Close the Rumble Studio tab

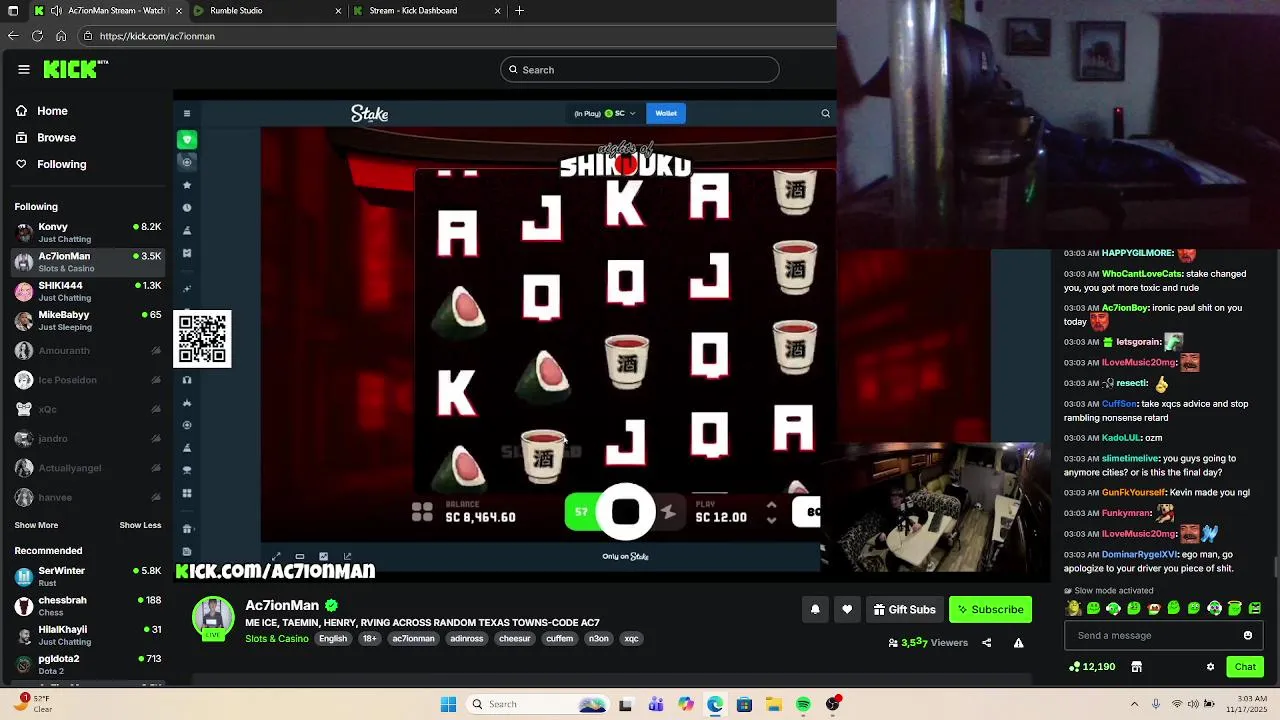pyautogui.click(x=338, y=11)
